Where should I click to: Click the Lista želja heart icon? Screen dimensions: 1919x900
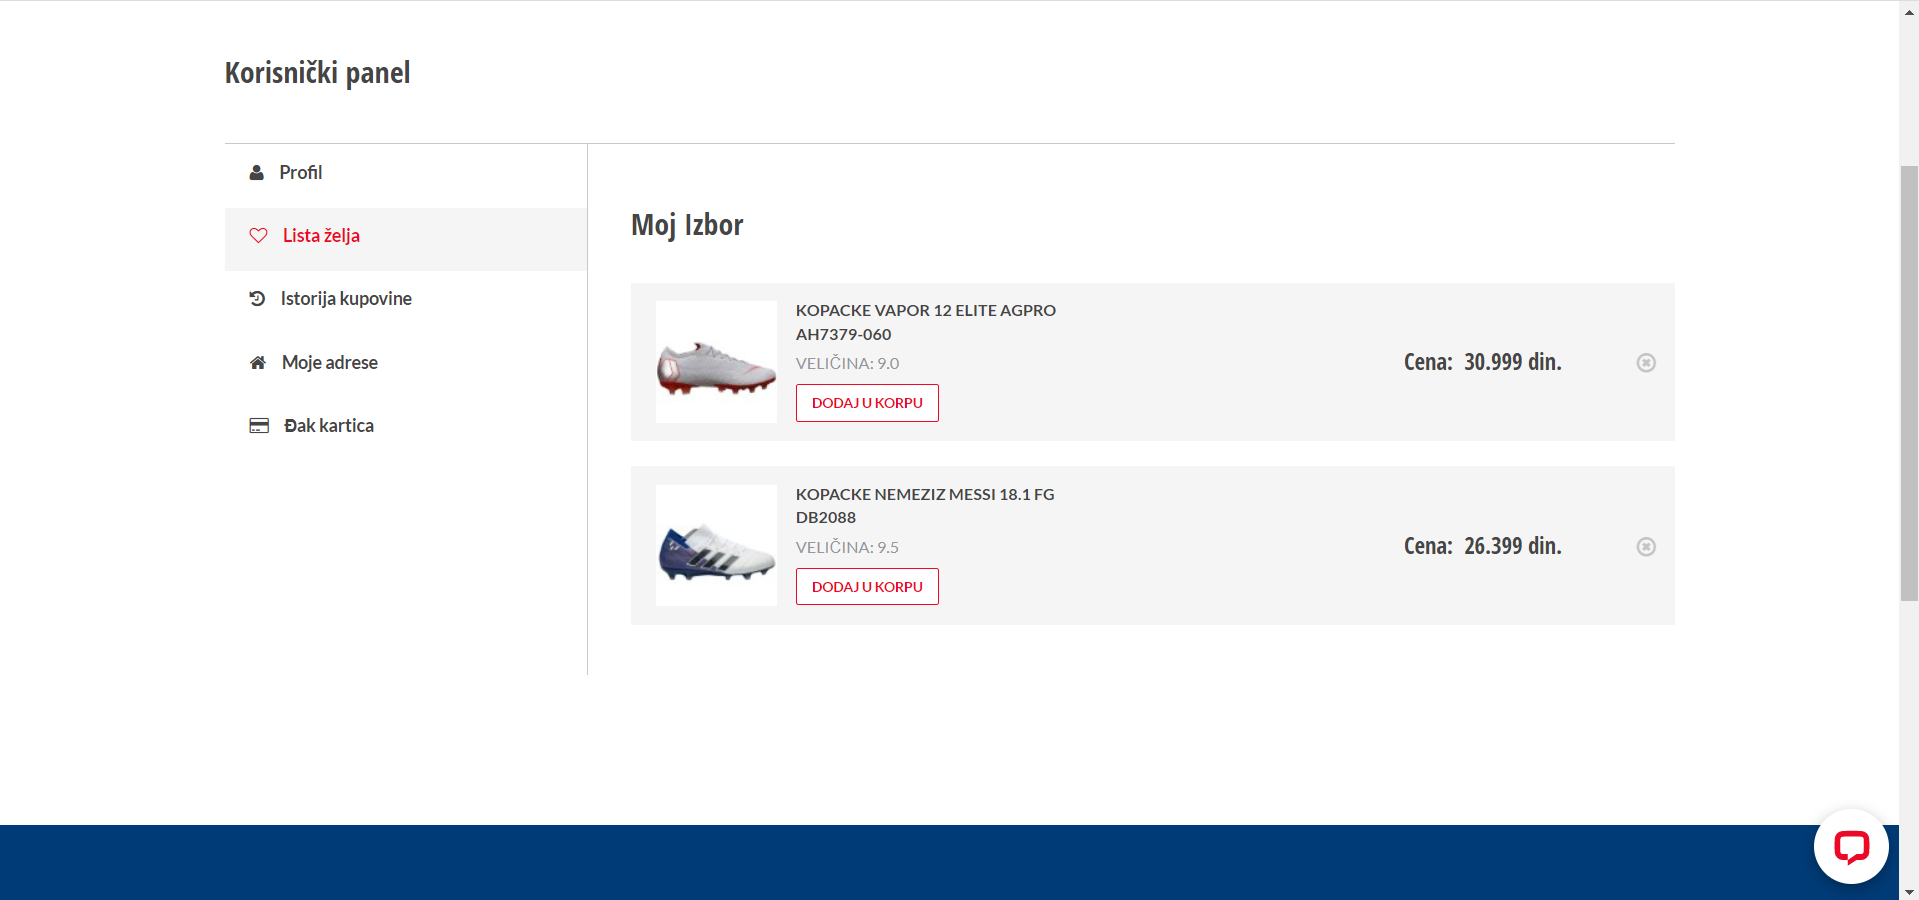pyautogui.click(x=258, y=236)
